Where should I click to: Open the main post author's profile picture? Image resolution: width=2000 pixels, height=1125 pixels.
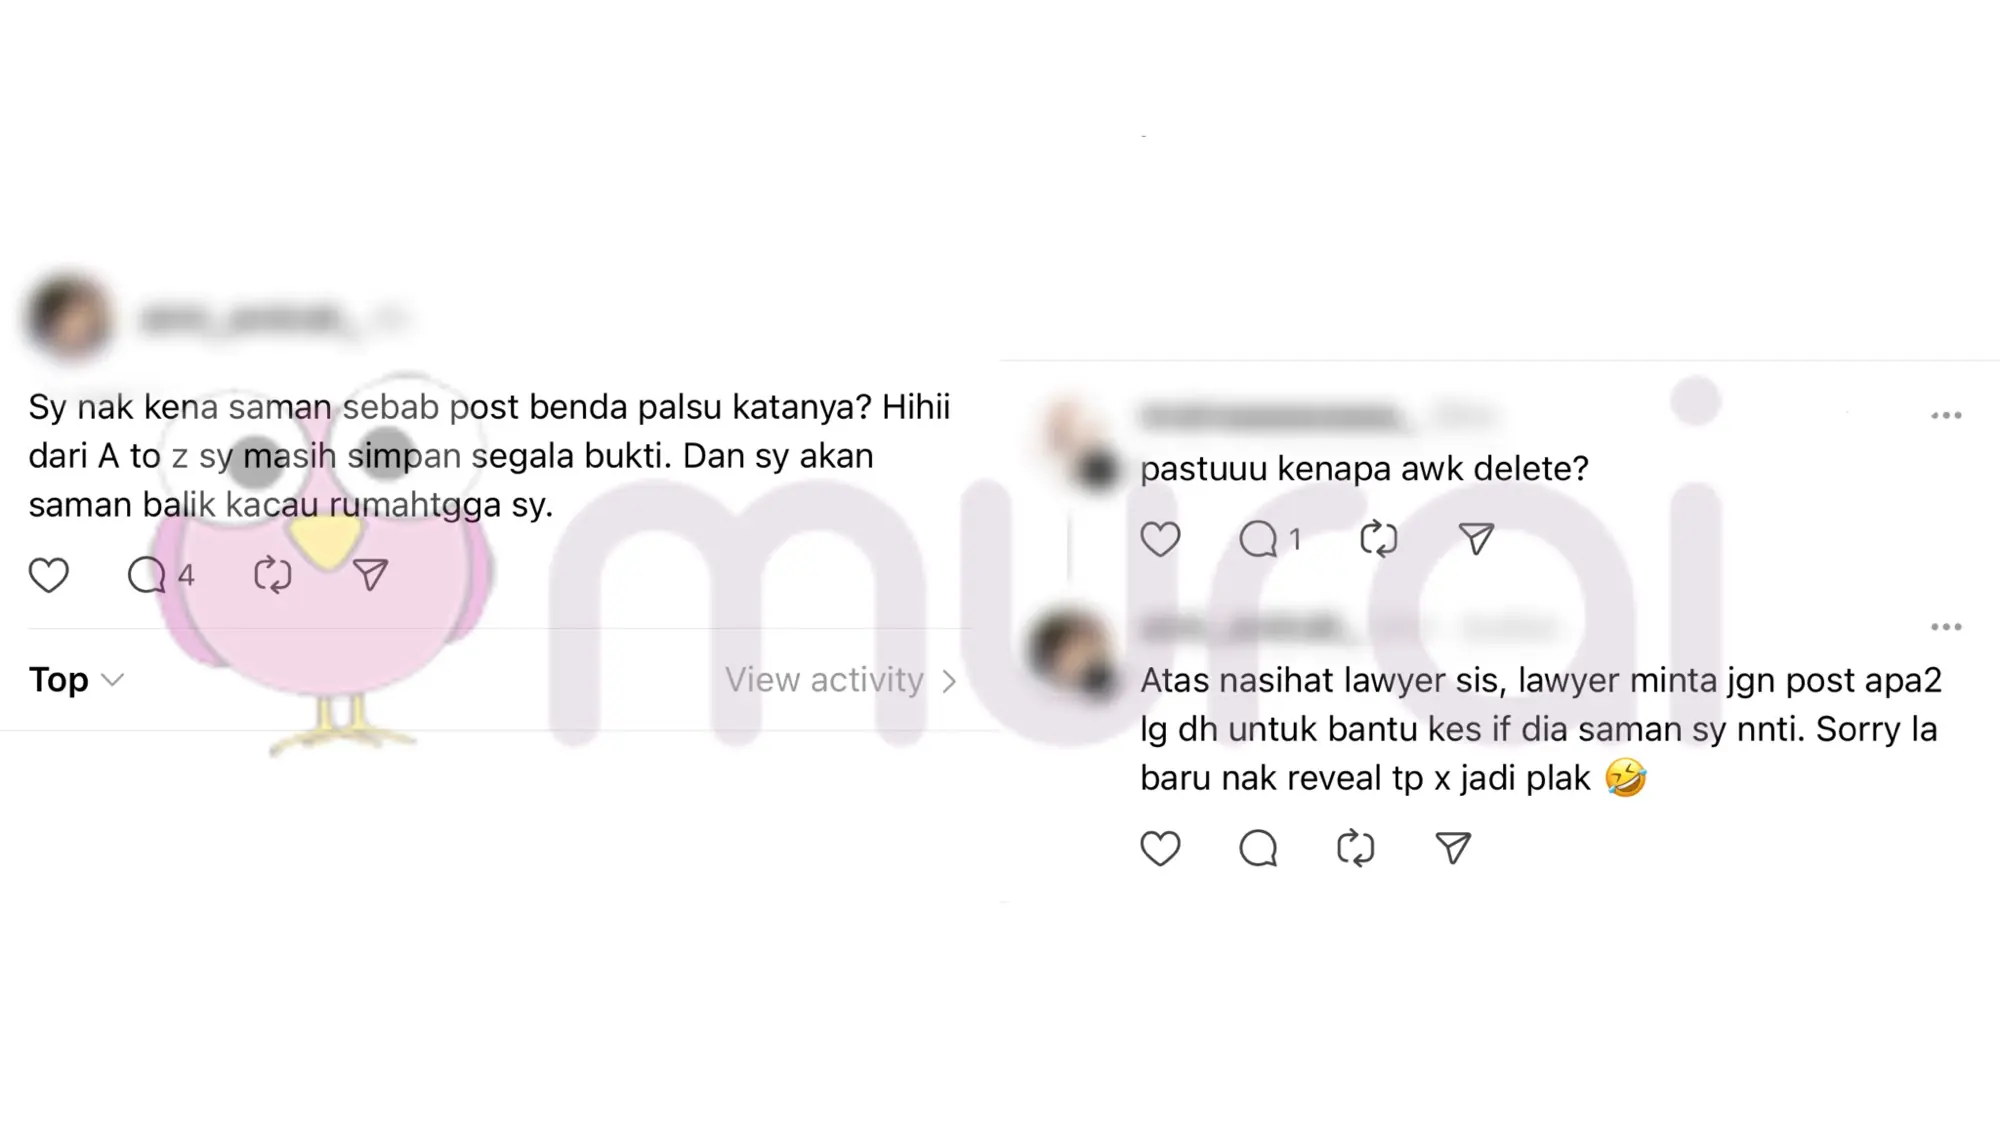click(69, 318)
